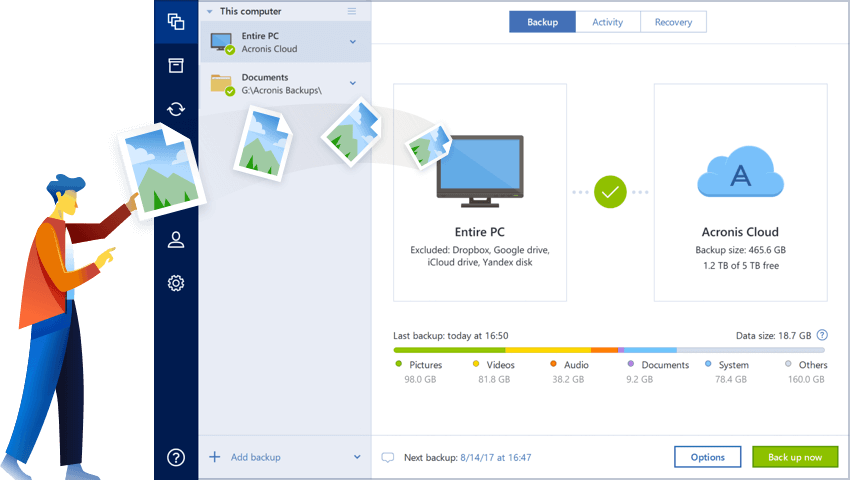Click the Add backup link
Screen dimensions: 850x480
(256, 457)
